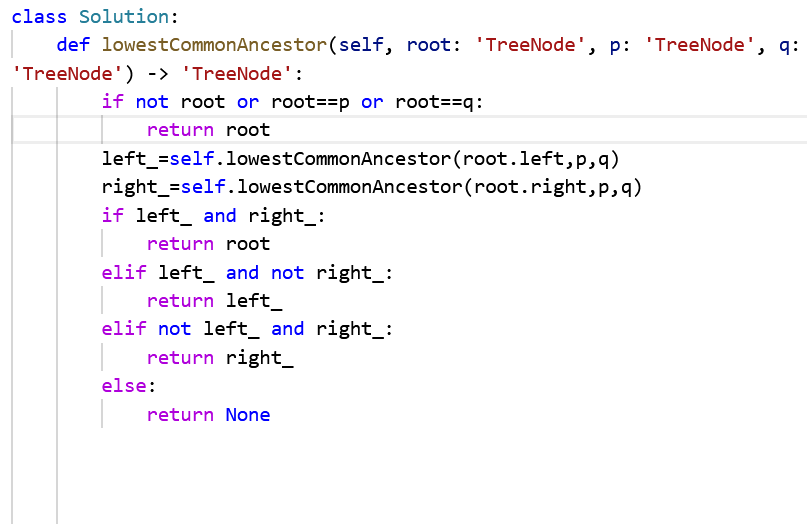The width and height of the screenshot is (807, 524).
Task: Click the 'None' value on the last line
Action: click(248, 414)
